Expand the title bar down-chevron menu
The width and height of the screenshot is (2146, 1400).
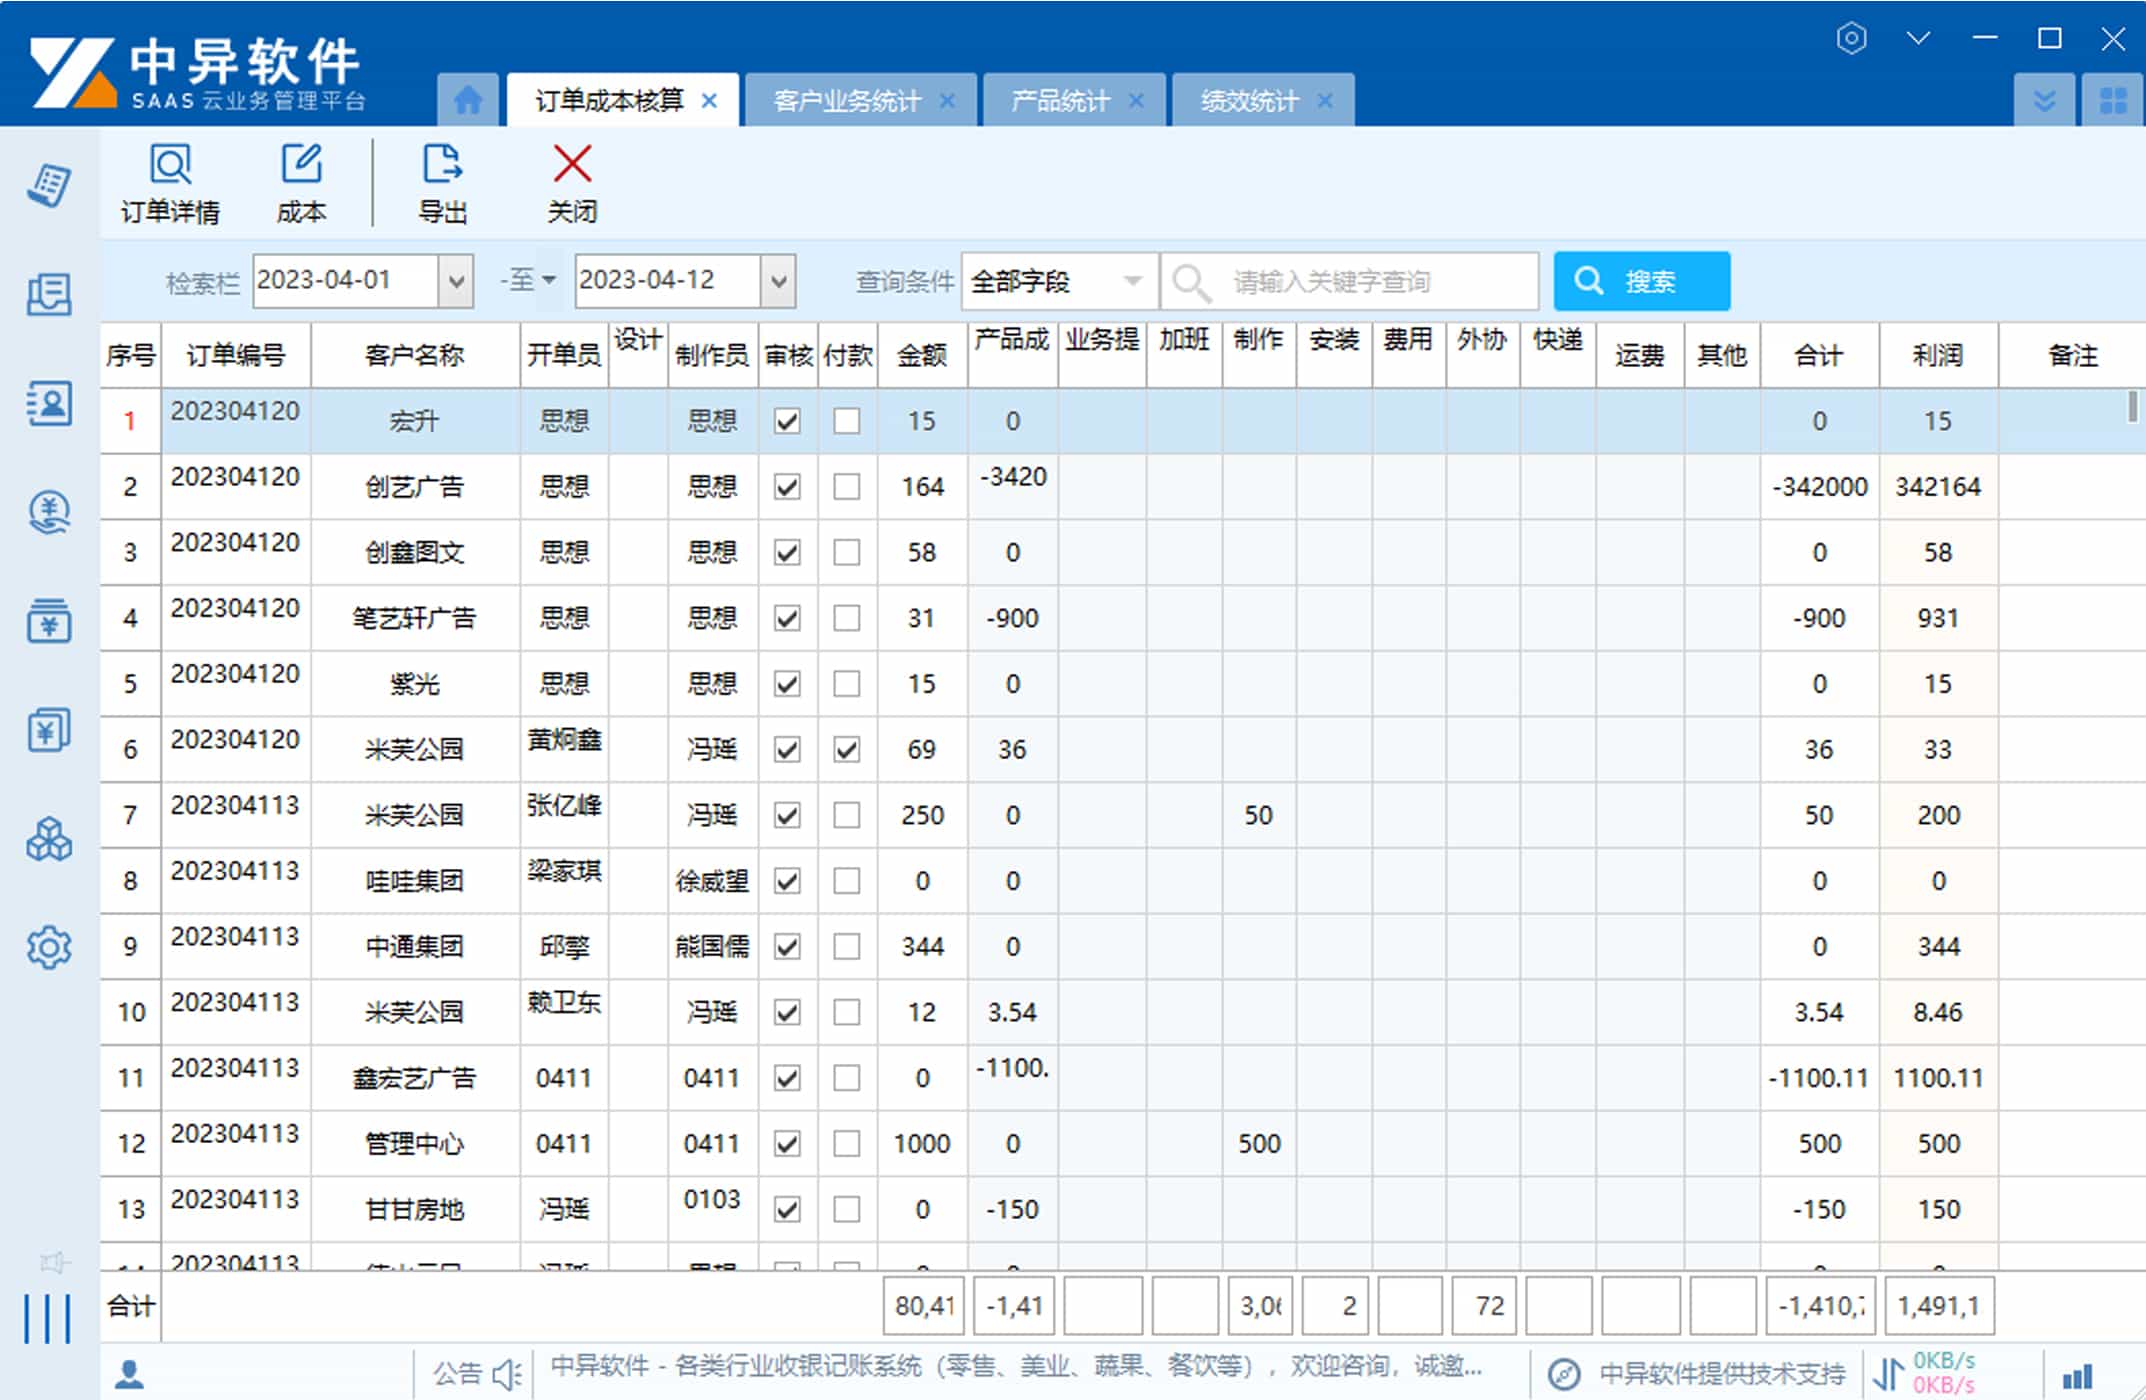(x=1918, y=38)
